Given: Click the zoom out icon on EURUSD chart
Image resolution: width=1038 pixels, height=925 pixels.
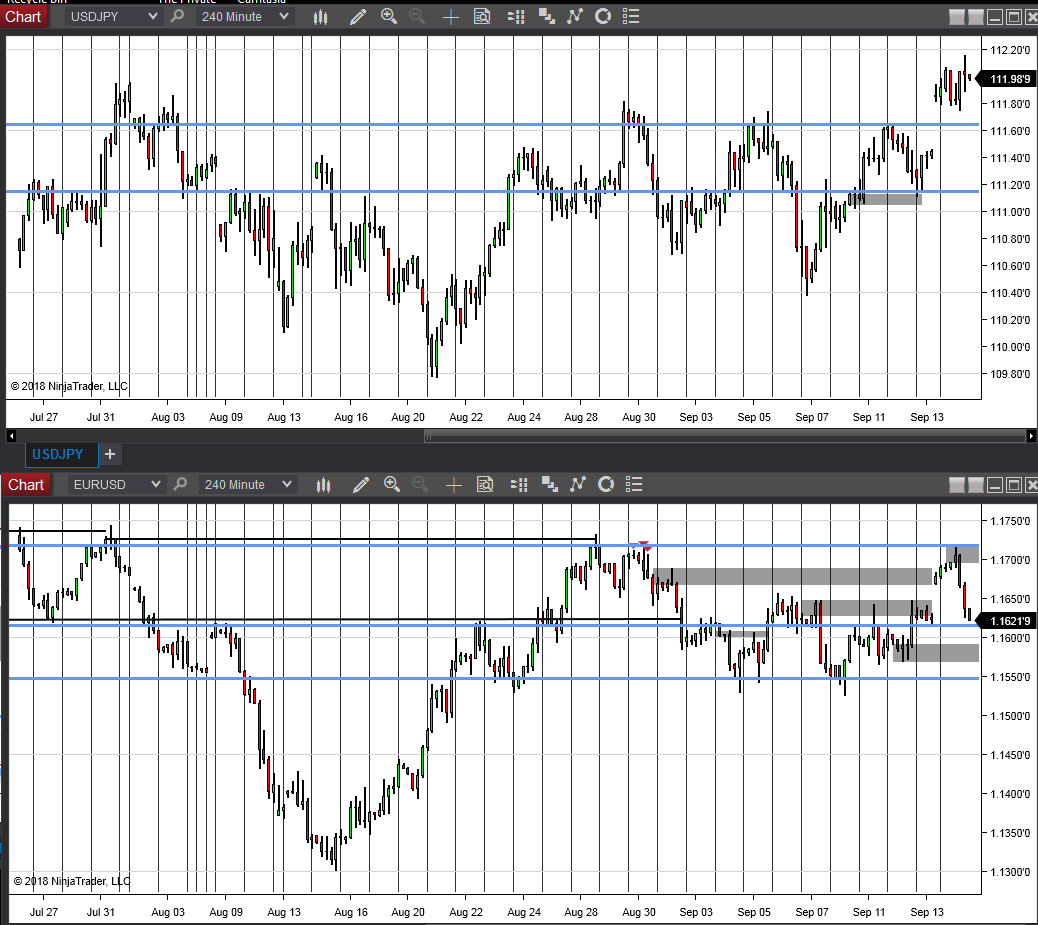Looking at the screenshot, I should (x=420, y=485).
